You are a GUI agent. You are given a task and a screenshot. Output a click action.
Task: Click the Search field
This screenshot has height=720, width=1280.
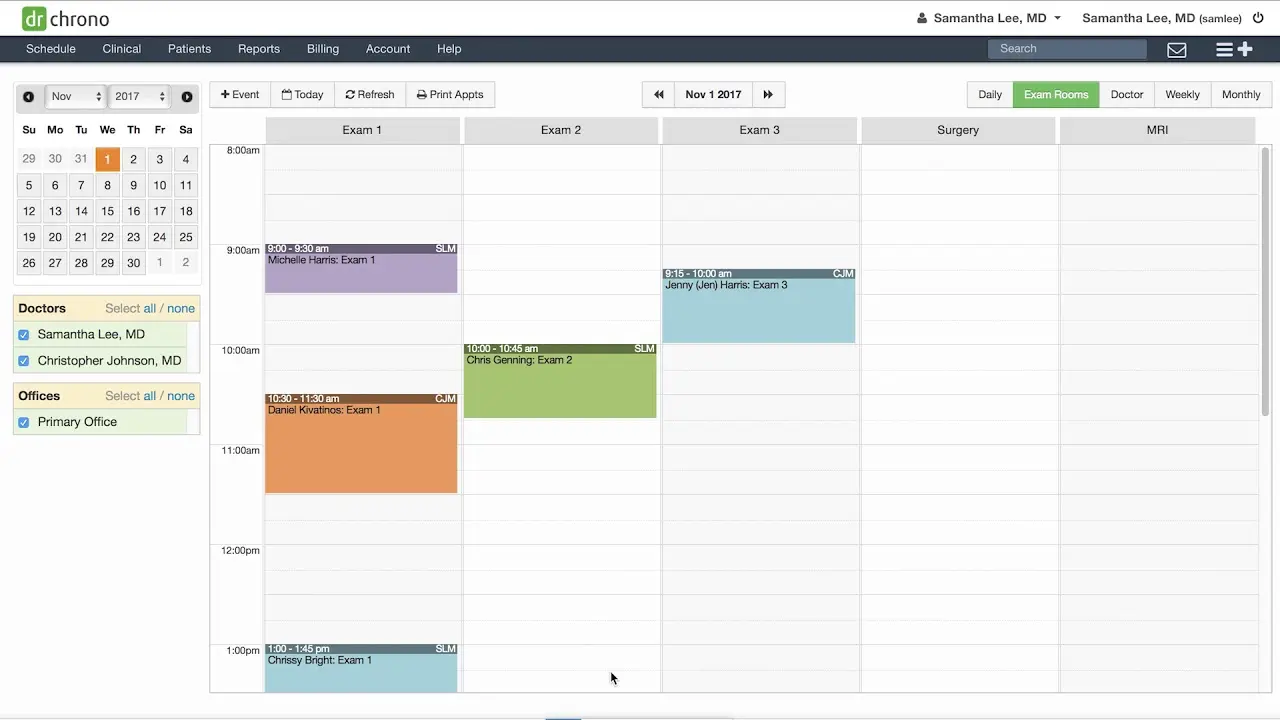1067,49
